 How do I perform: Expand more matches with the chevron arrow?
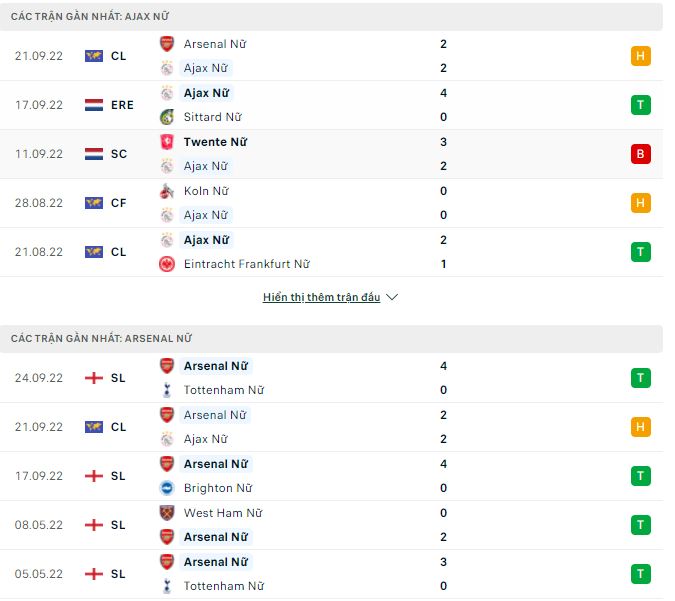[x=392, y=298]
